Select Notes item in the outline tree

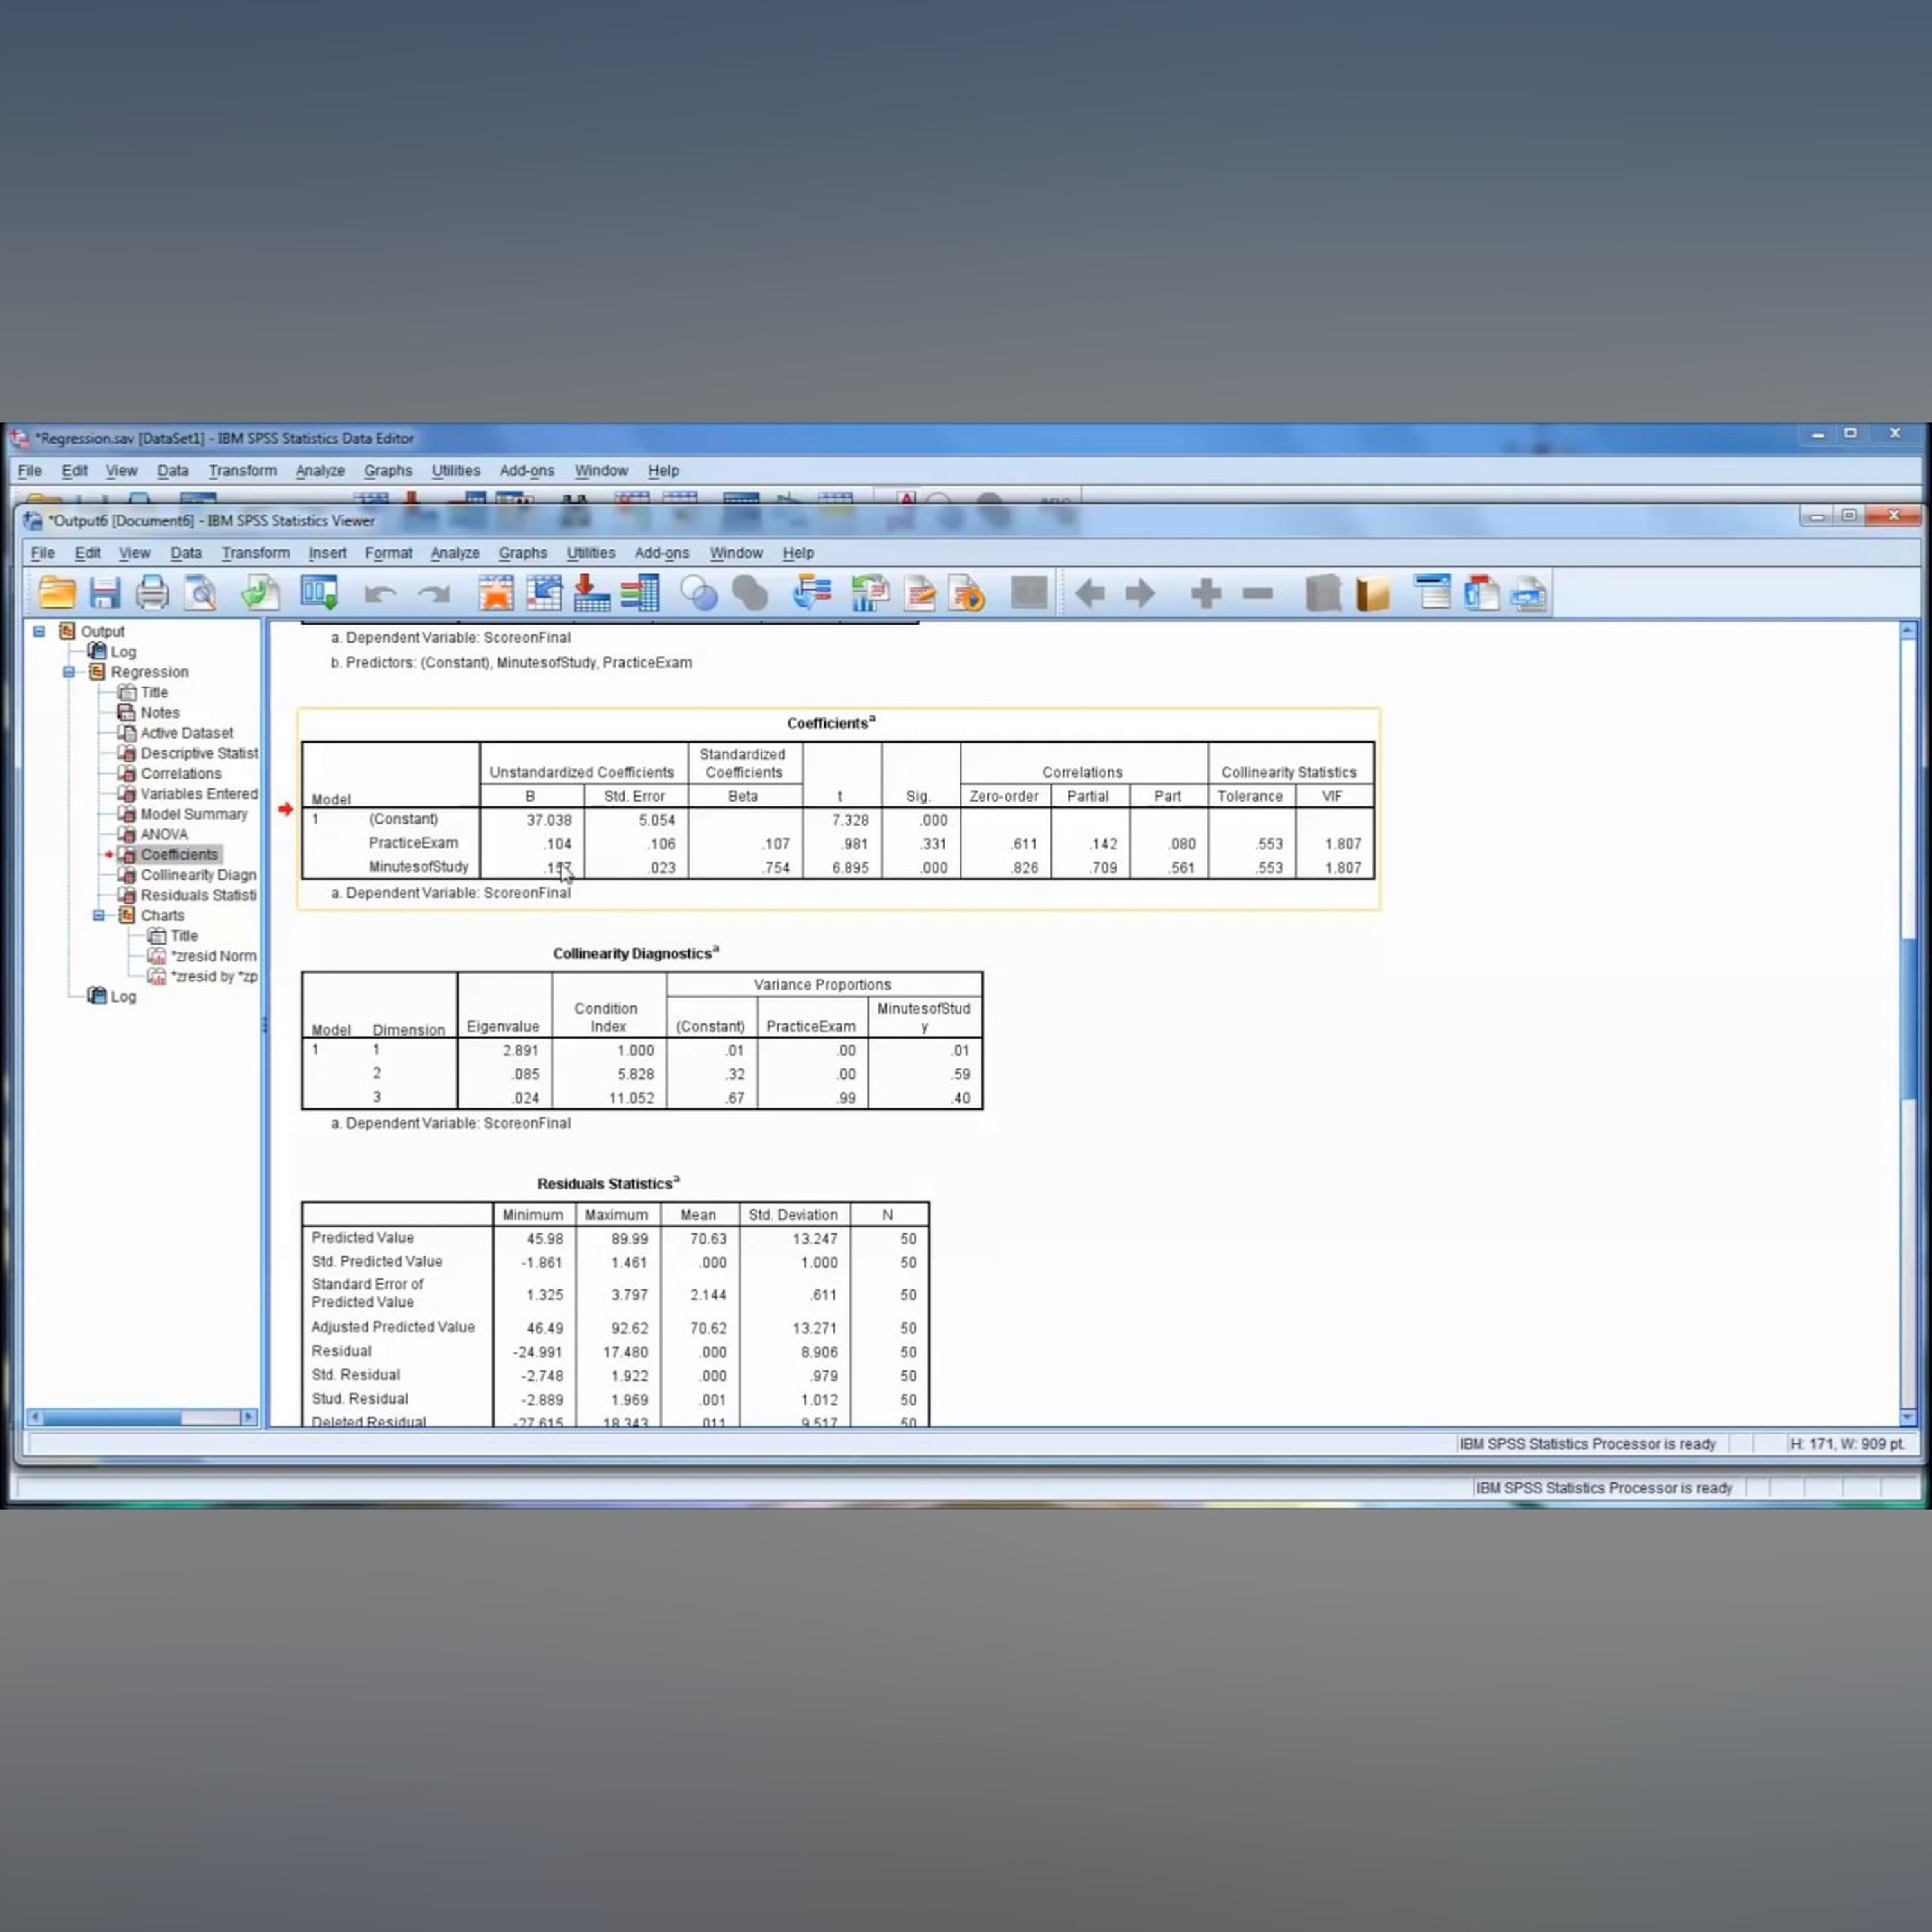tap(160, 713)
